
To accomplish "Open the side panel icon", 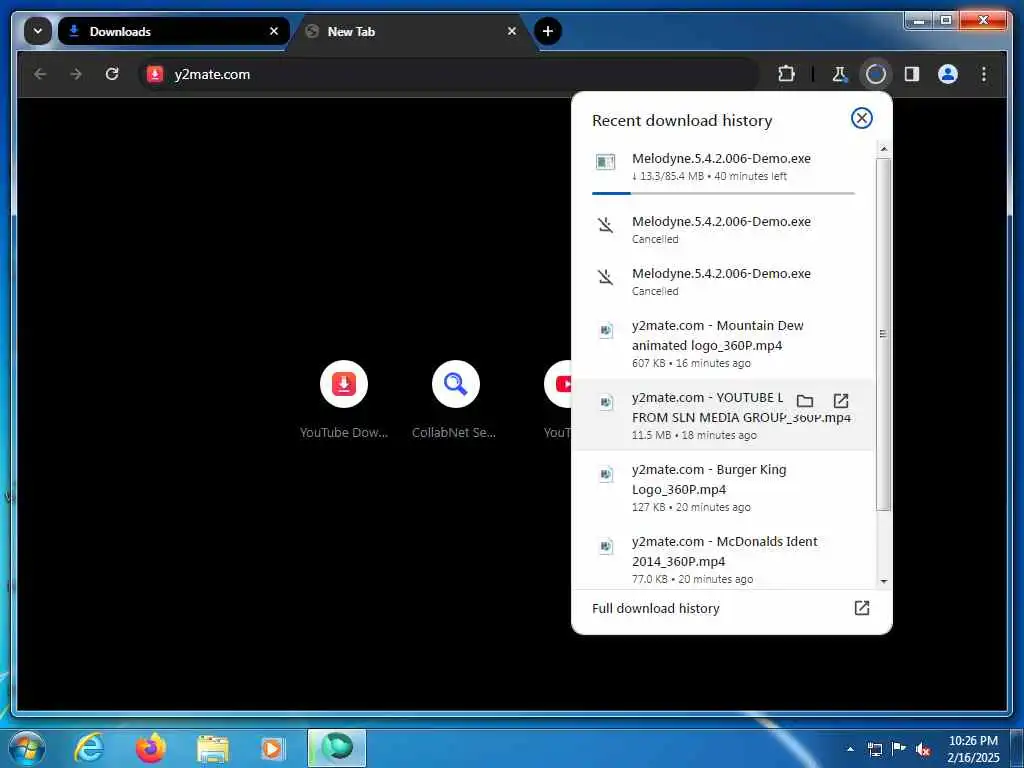I will (912, 74).
